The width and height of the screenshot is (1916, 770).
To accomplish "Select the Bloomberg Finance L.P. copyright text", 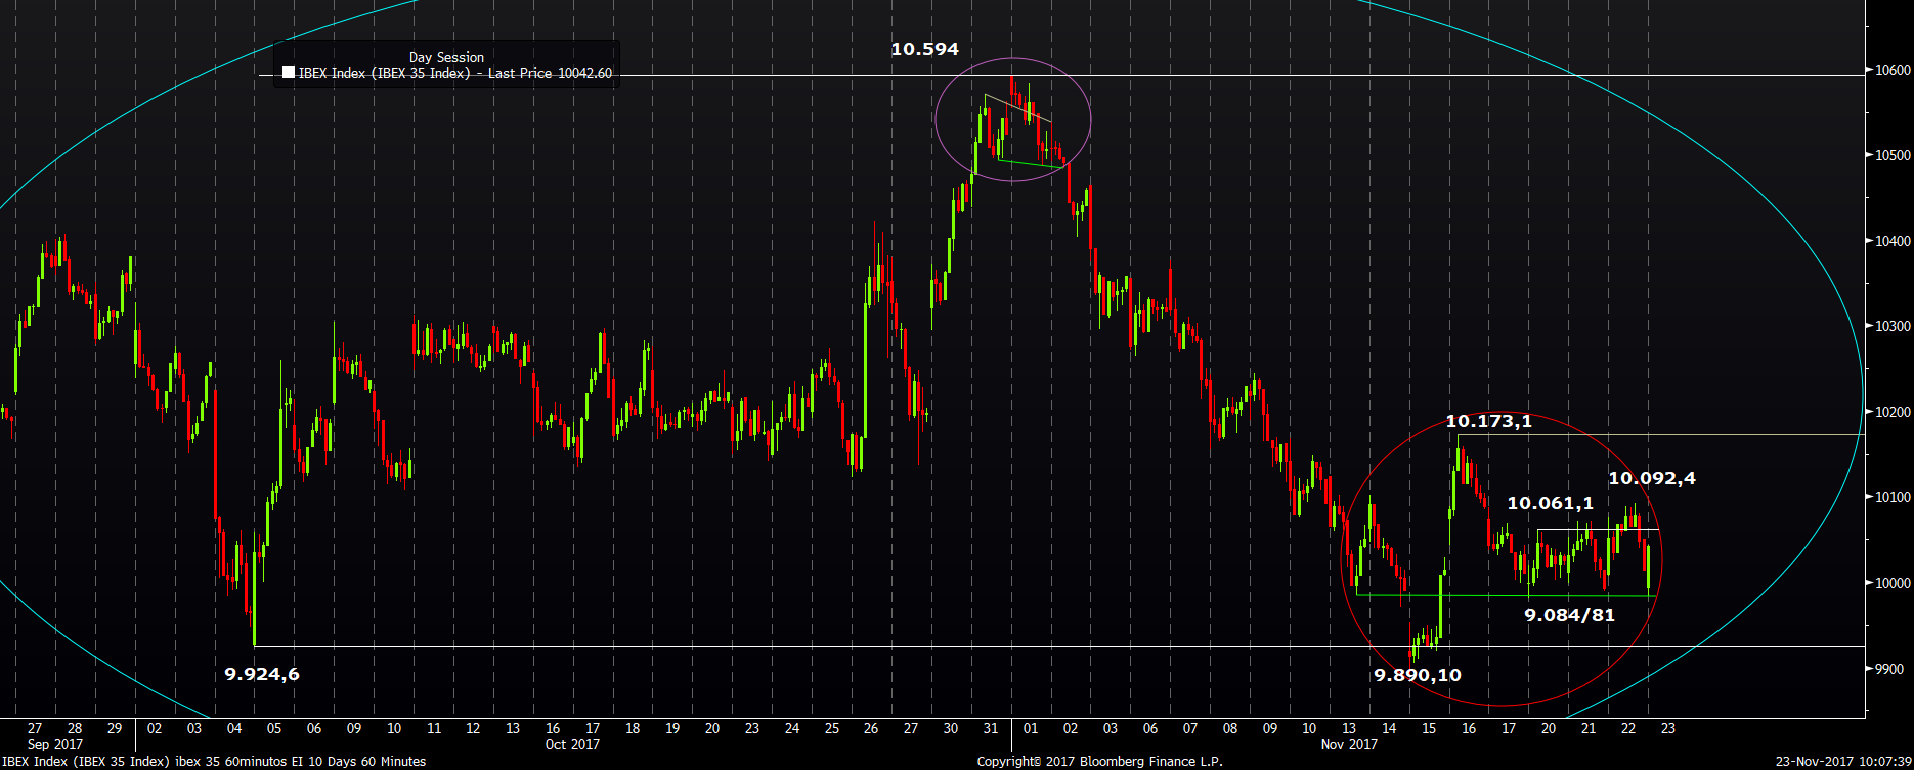I will point(1100,762).
